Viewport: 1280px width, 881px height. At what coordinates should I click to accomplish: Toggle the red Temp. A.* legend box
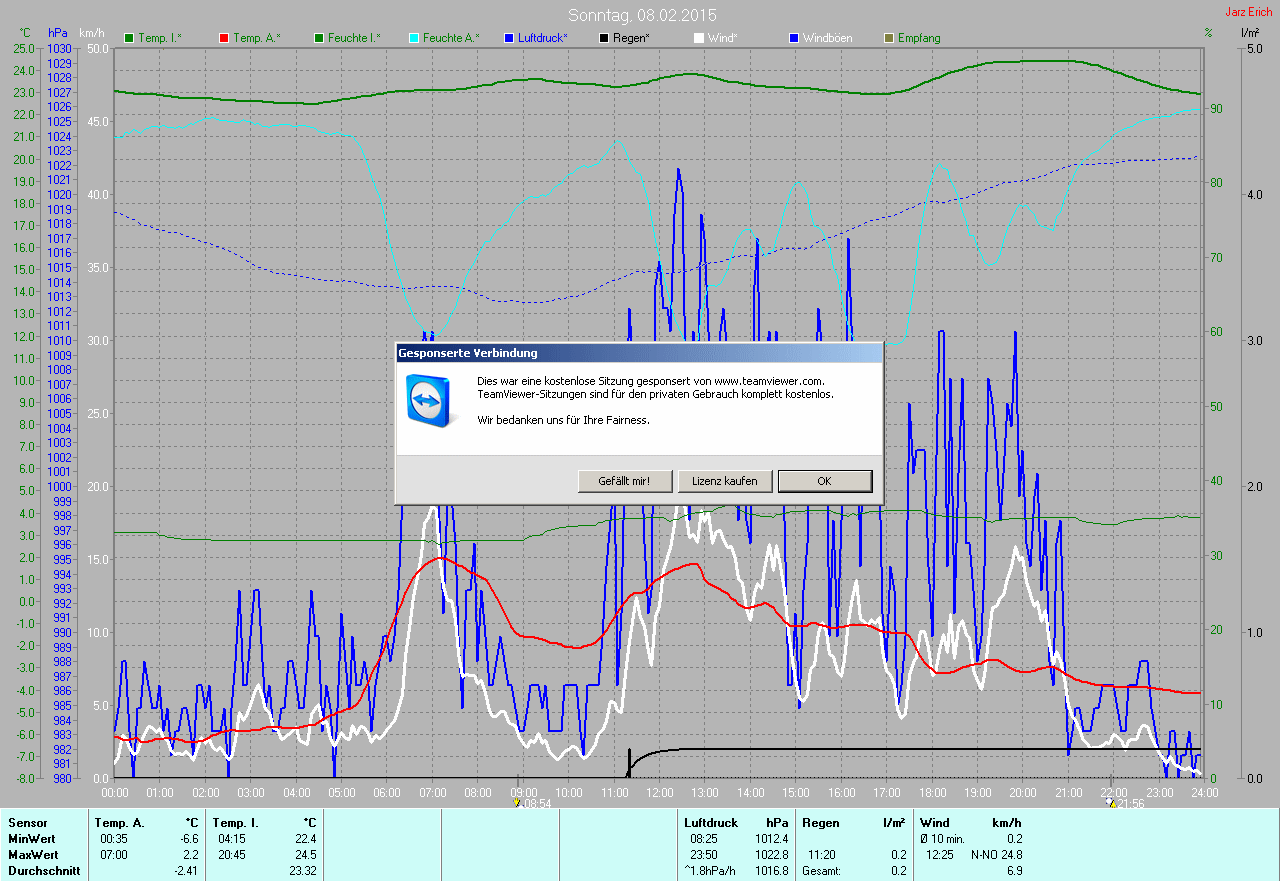pyautogui.click(x=224, y=38)
